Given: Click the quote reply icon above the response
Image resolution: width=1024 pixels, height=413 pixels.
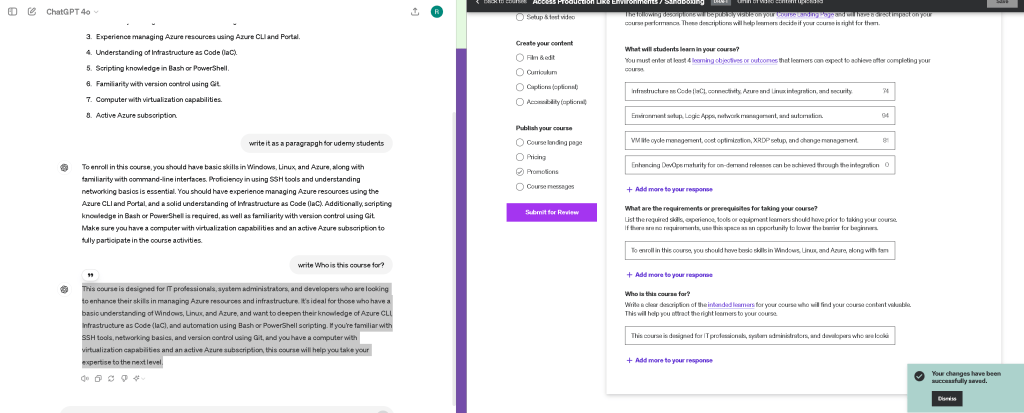Looking at the screenshot, I should click(90, 275).
